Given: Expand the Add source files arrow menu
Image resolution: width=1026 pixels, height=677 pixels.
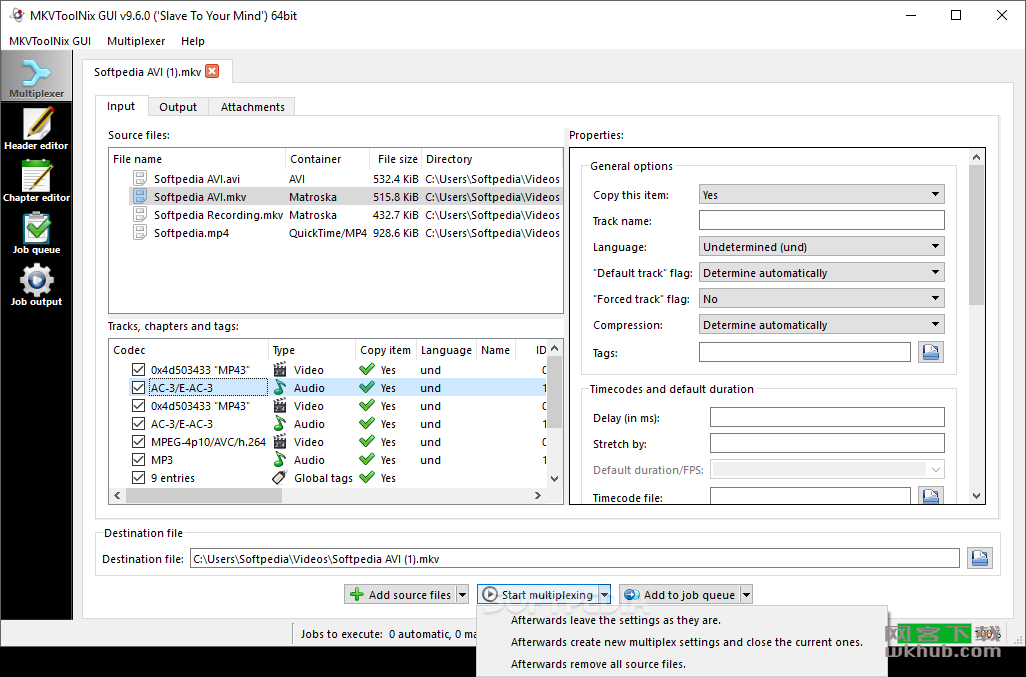Looking at the screenshot, I should point(463,595).
